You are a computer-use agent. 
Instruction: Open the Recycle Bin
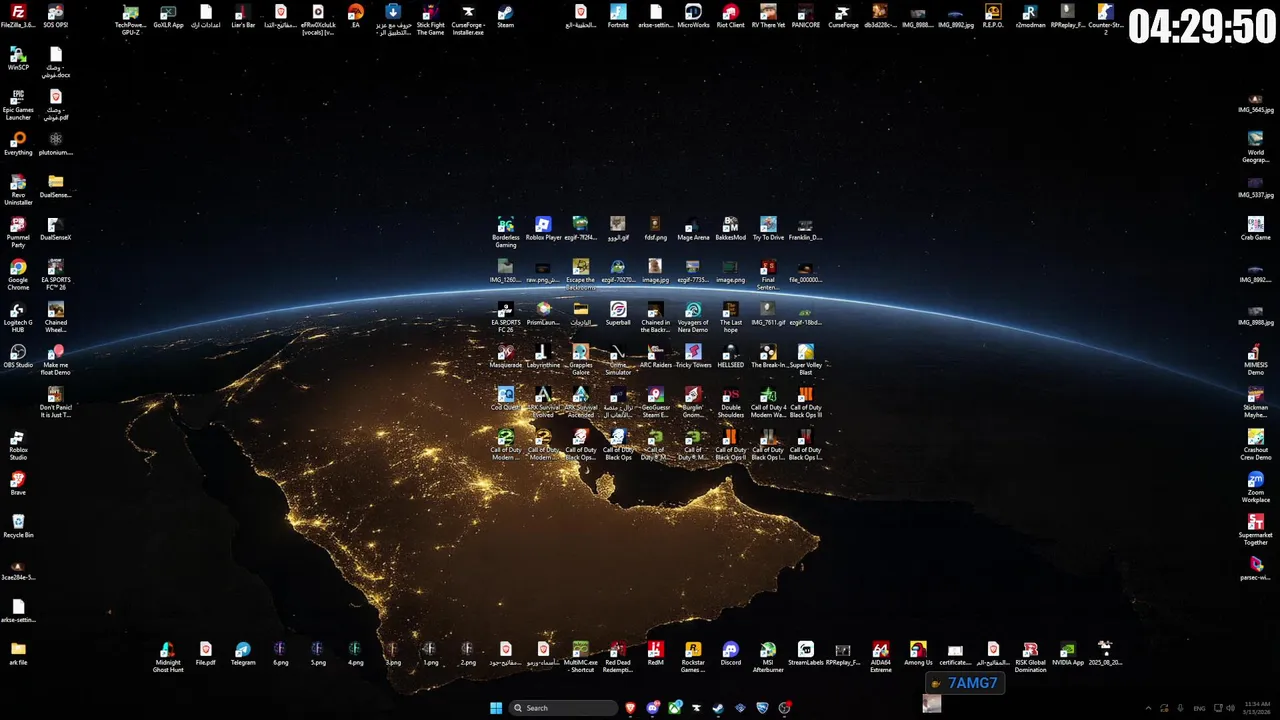pos(18,526)
